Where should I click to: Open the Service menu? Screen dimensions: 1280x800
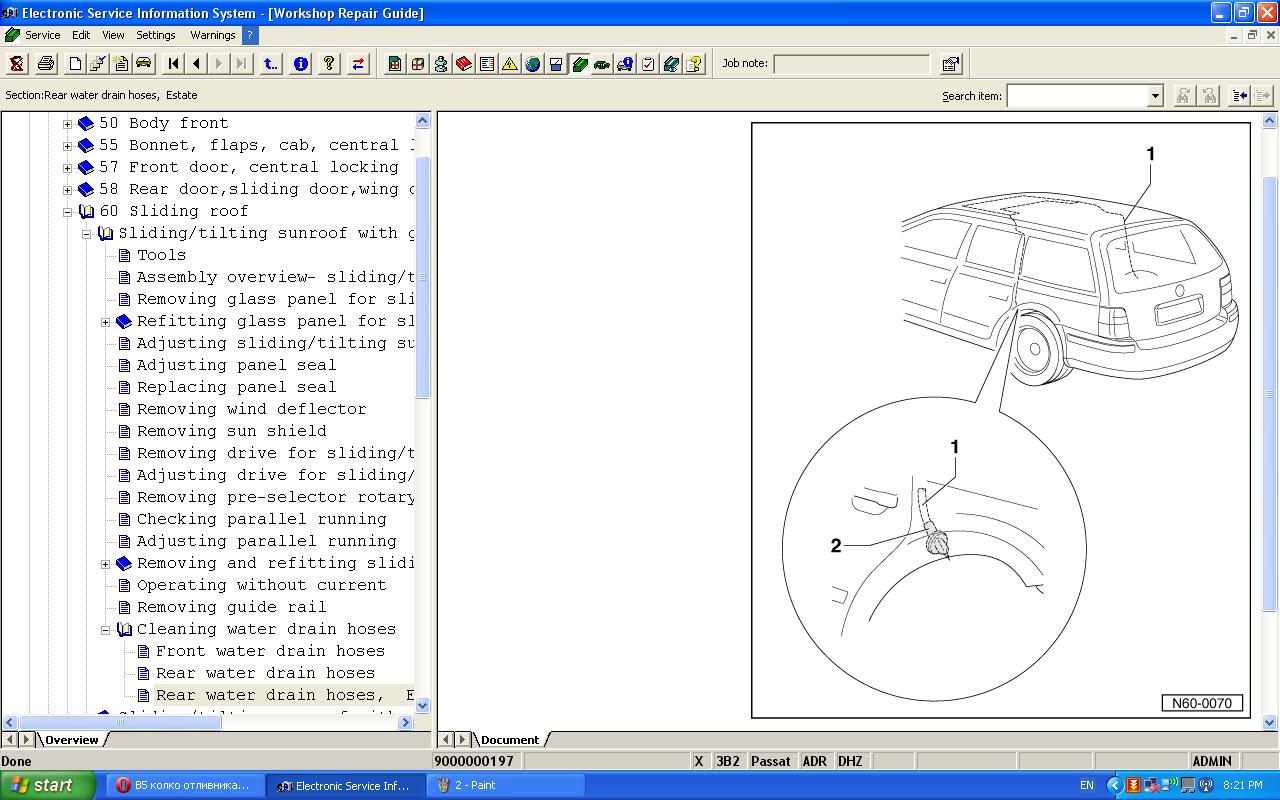[42, 35]
